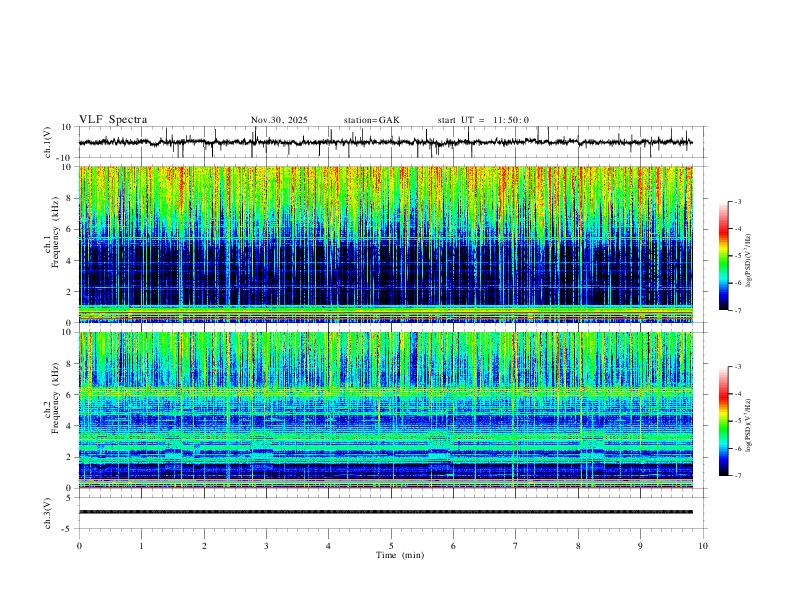The image size is (792, 612).
Task: Click the "station=GAK" label
Action: [x=372, y=120]
